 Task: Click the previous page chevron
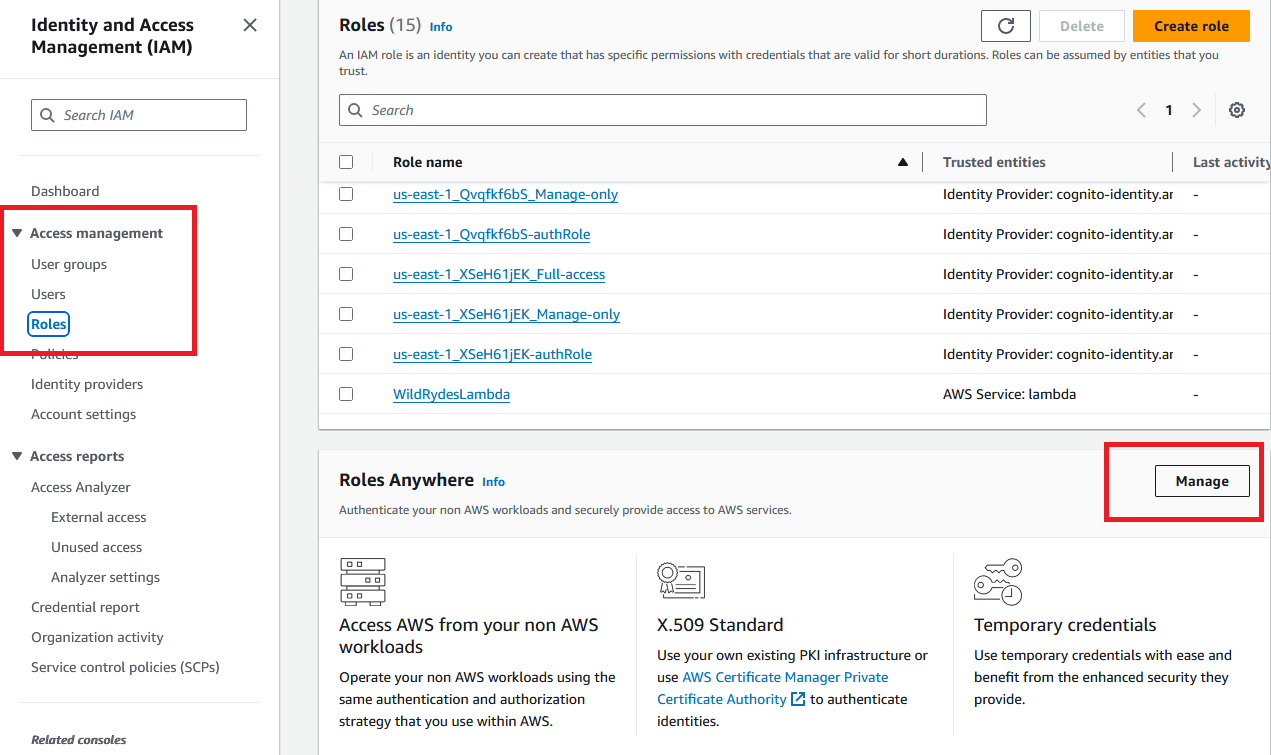1141,110
